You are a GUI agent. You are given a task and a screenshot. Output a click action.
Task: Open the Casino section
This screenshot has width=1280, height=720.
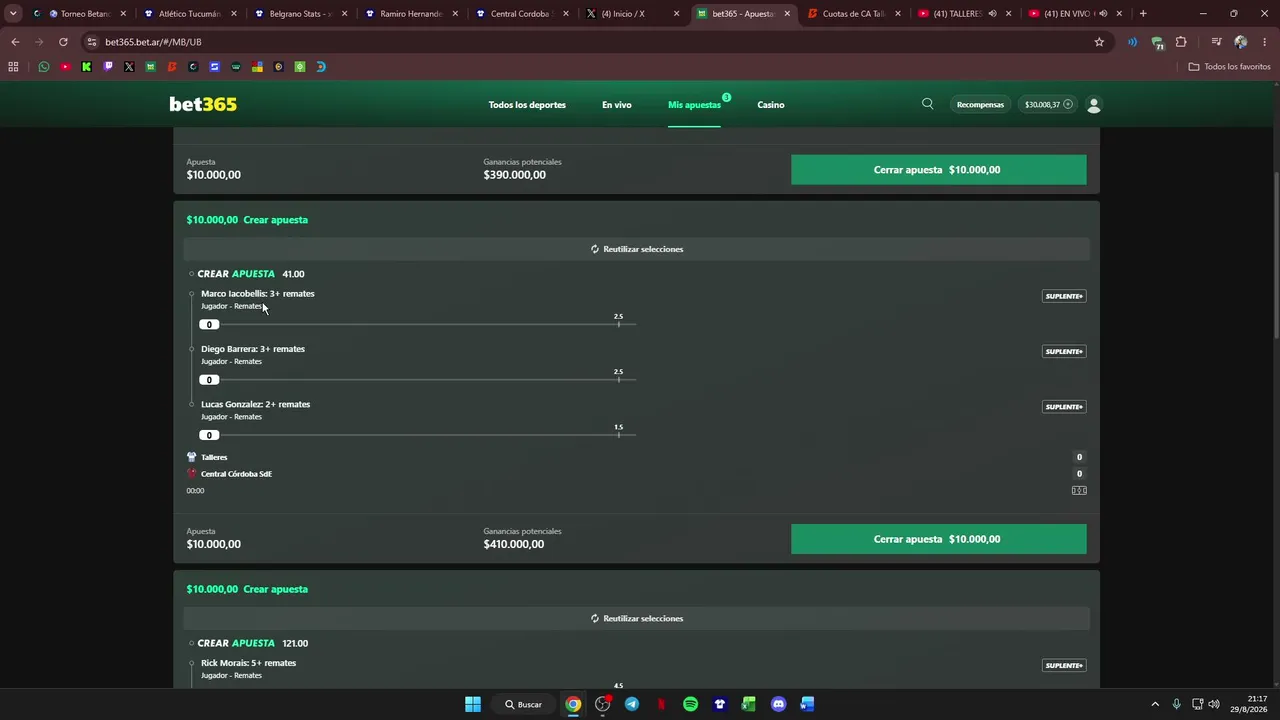771,105
